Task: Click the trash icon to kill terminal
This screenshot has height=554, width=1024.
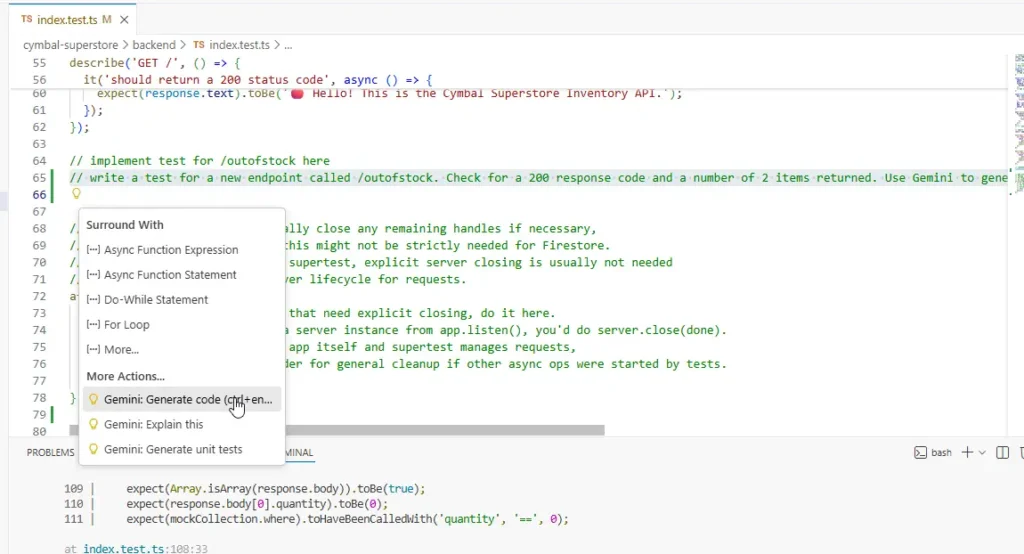Action: click(1021, 452)
